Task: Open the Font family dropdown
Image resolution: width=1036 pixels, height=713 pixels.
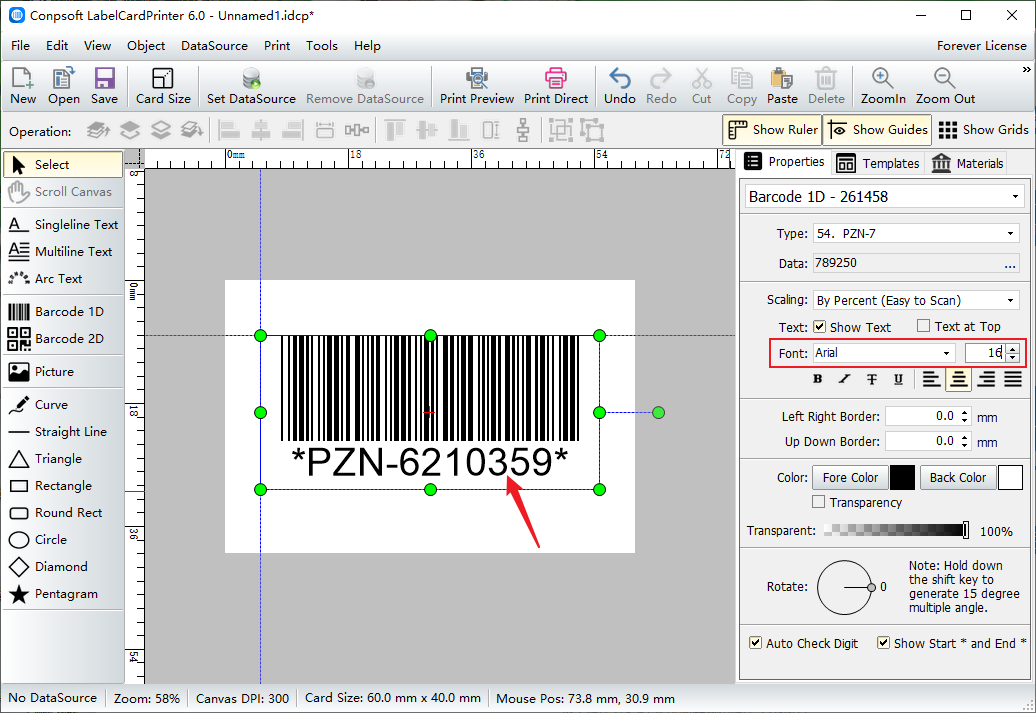Action: [x=946, y=353]
